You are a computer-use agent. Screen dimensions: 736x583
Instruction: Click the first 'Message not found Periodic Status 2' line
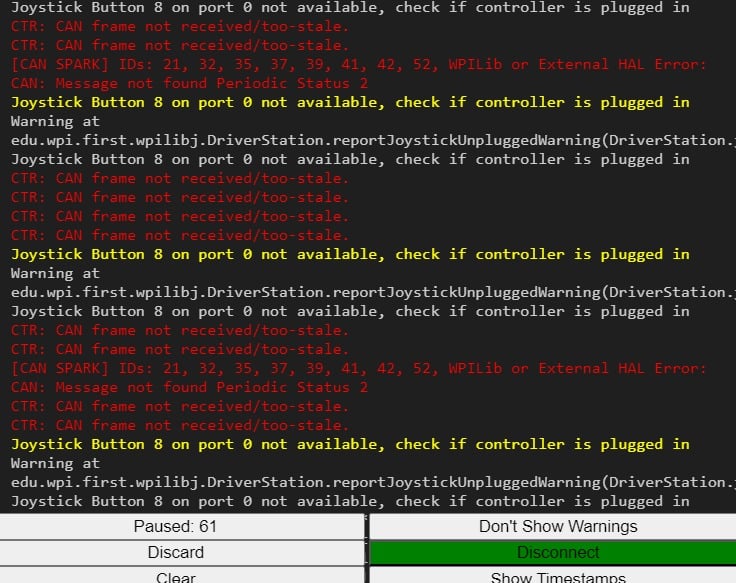tap(189, 83)
